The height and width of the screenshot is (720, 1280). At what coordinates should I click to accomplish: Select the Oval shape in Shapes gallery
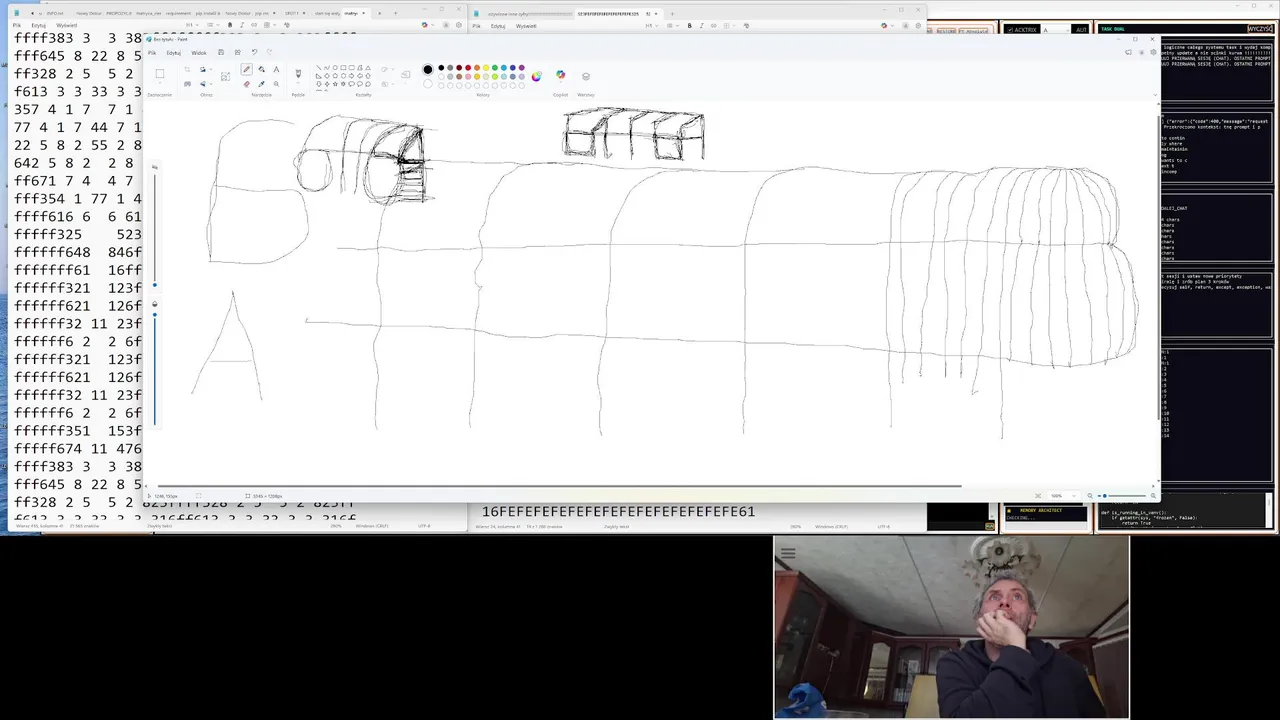click(335, 67)
